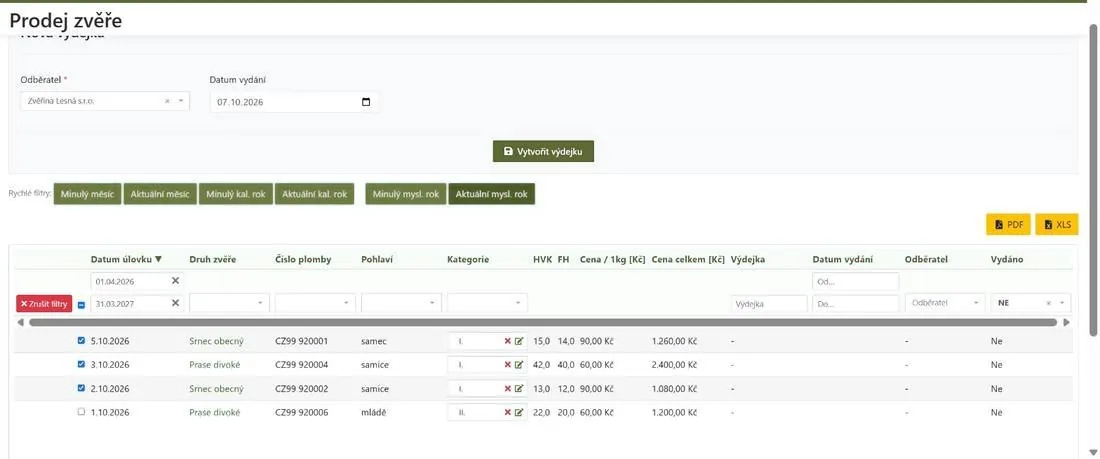Open the Vydáno filter dropdown showing NE

click(1031, 303)
